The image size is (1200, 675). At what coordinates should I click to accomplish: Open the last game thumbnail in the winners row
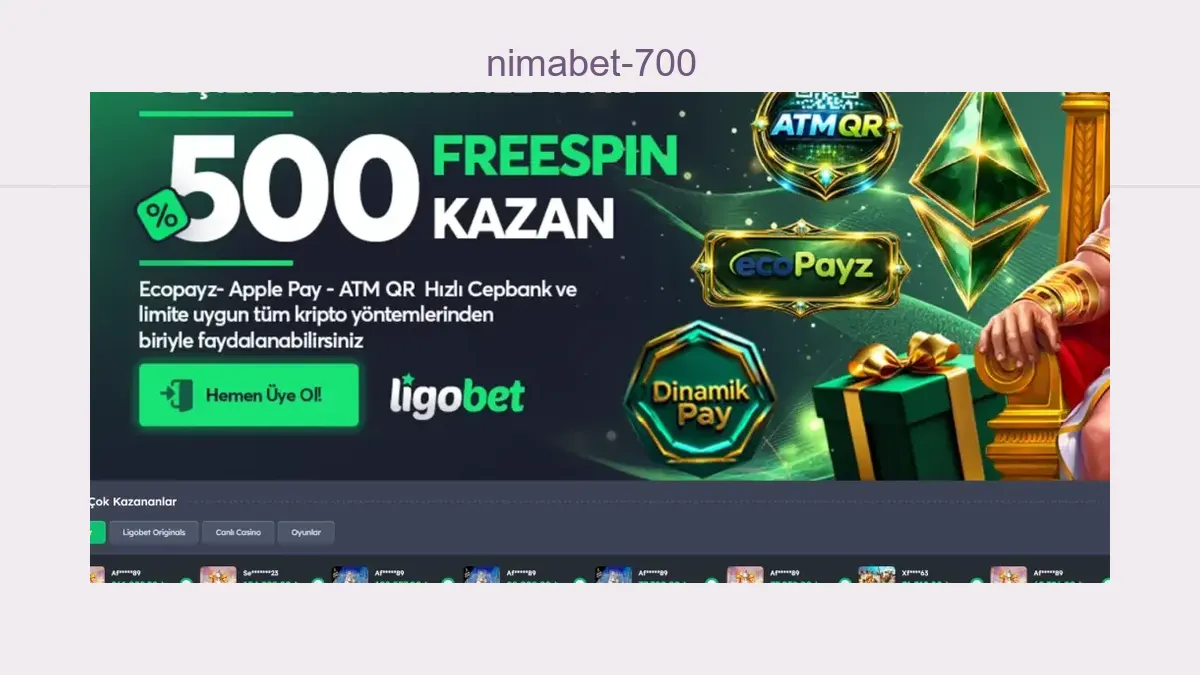pyautogui.click(x=1008, y=575)
